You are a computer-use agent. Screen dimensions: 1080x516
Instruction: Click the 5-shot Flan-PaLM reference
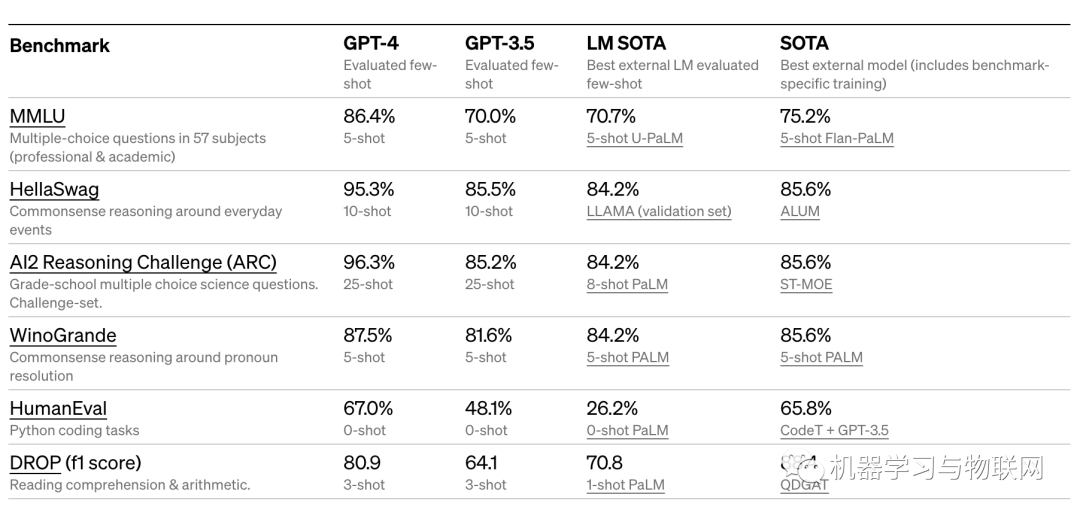pos(836,139)
